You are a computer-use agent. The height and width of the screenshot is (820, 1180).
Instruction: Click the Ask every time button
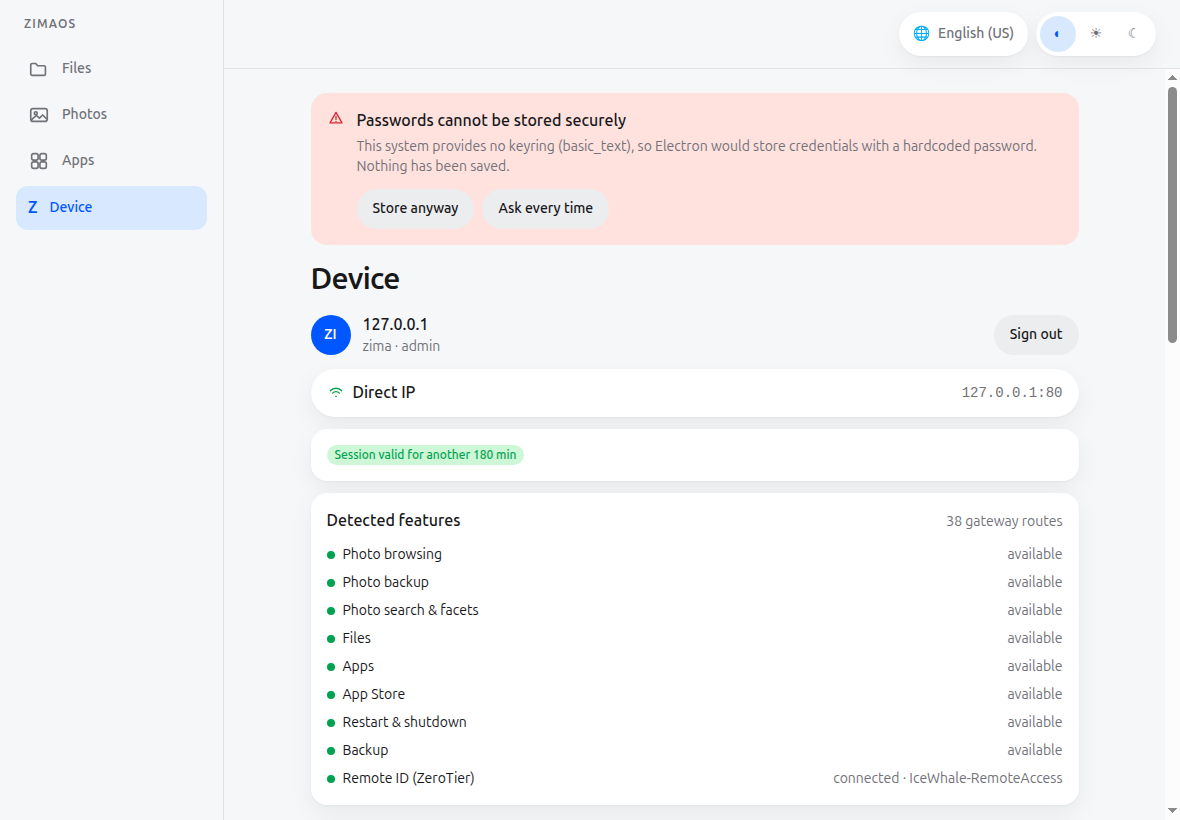[x=545, y=208]
